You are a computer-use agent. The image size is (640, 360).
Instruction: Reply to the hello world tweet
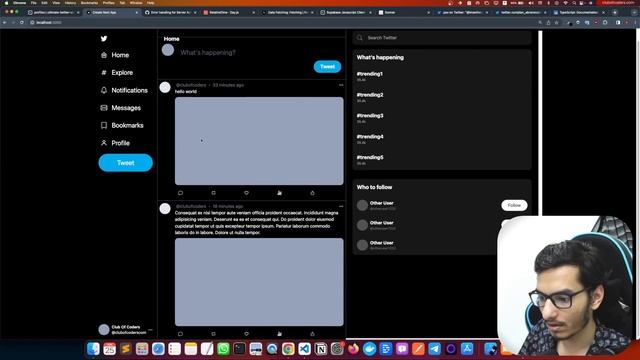pos(180,193)
